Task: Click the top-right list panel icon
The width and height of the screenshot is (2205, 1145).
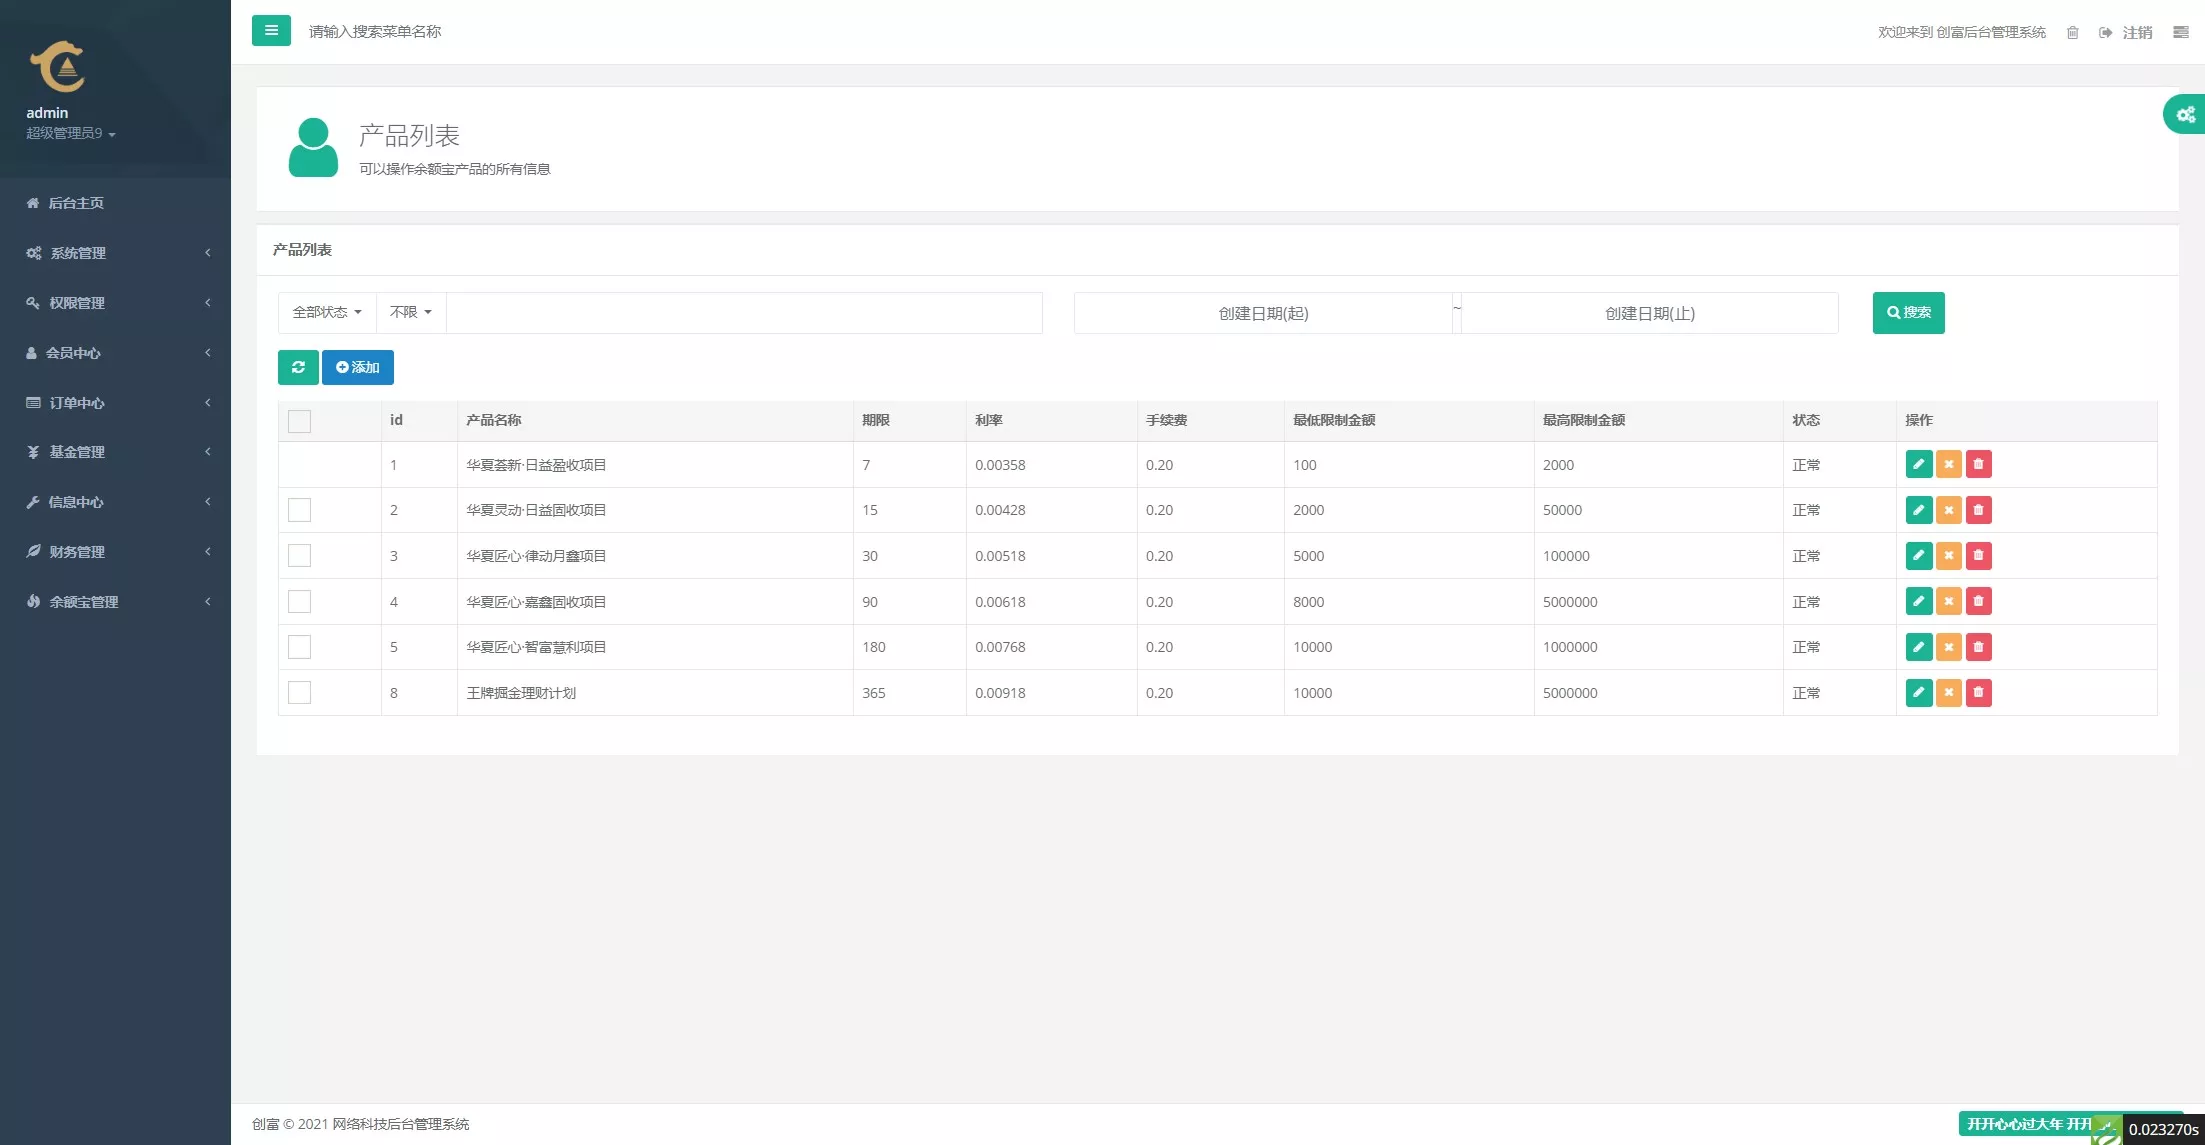Action: point(2180,33)
